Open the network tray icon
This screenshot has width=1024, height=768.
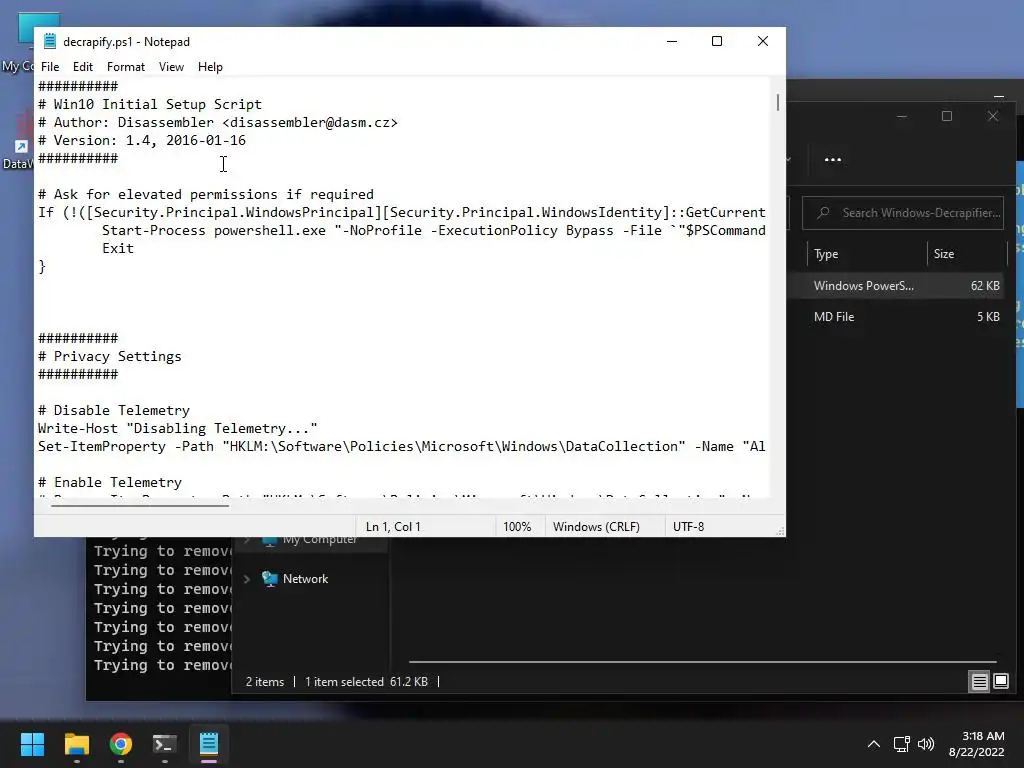pos(902,744)
